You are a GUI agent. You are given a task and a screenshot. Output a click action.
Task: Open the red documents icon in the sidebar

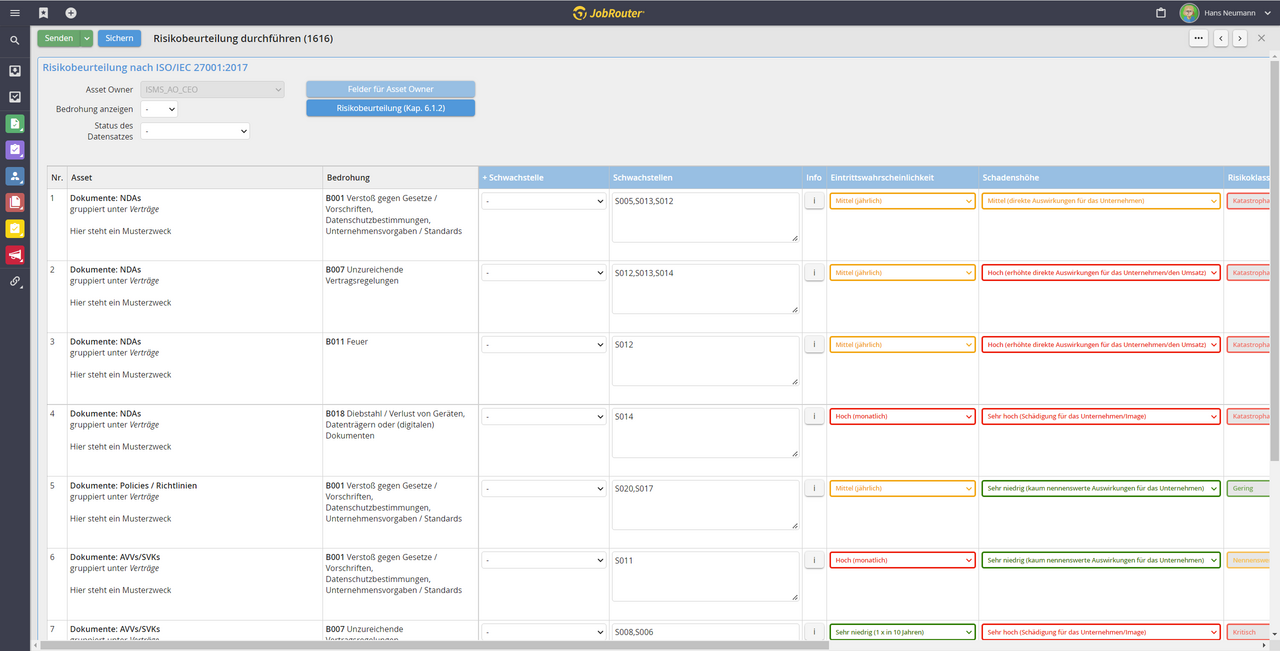(x=15, y=202)
